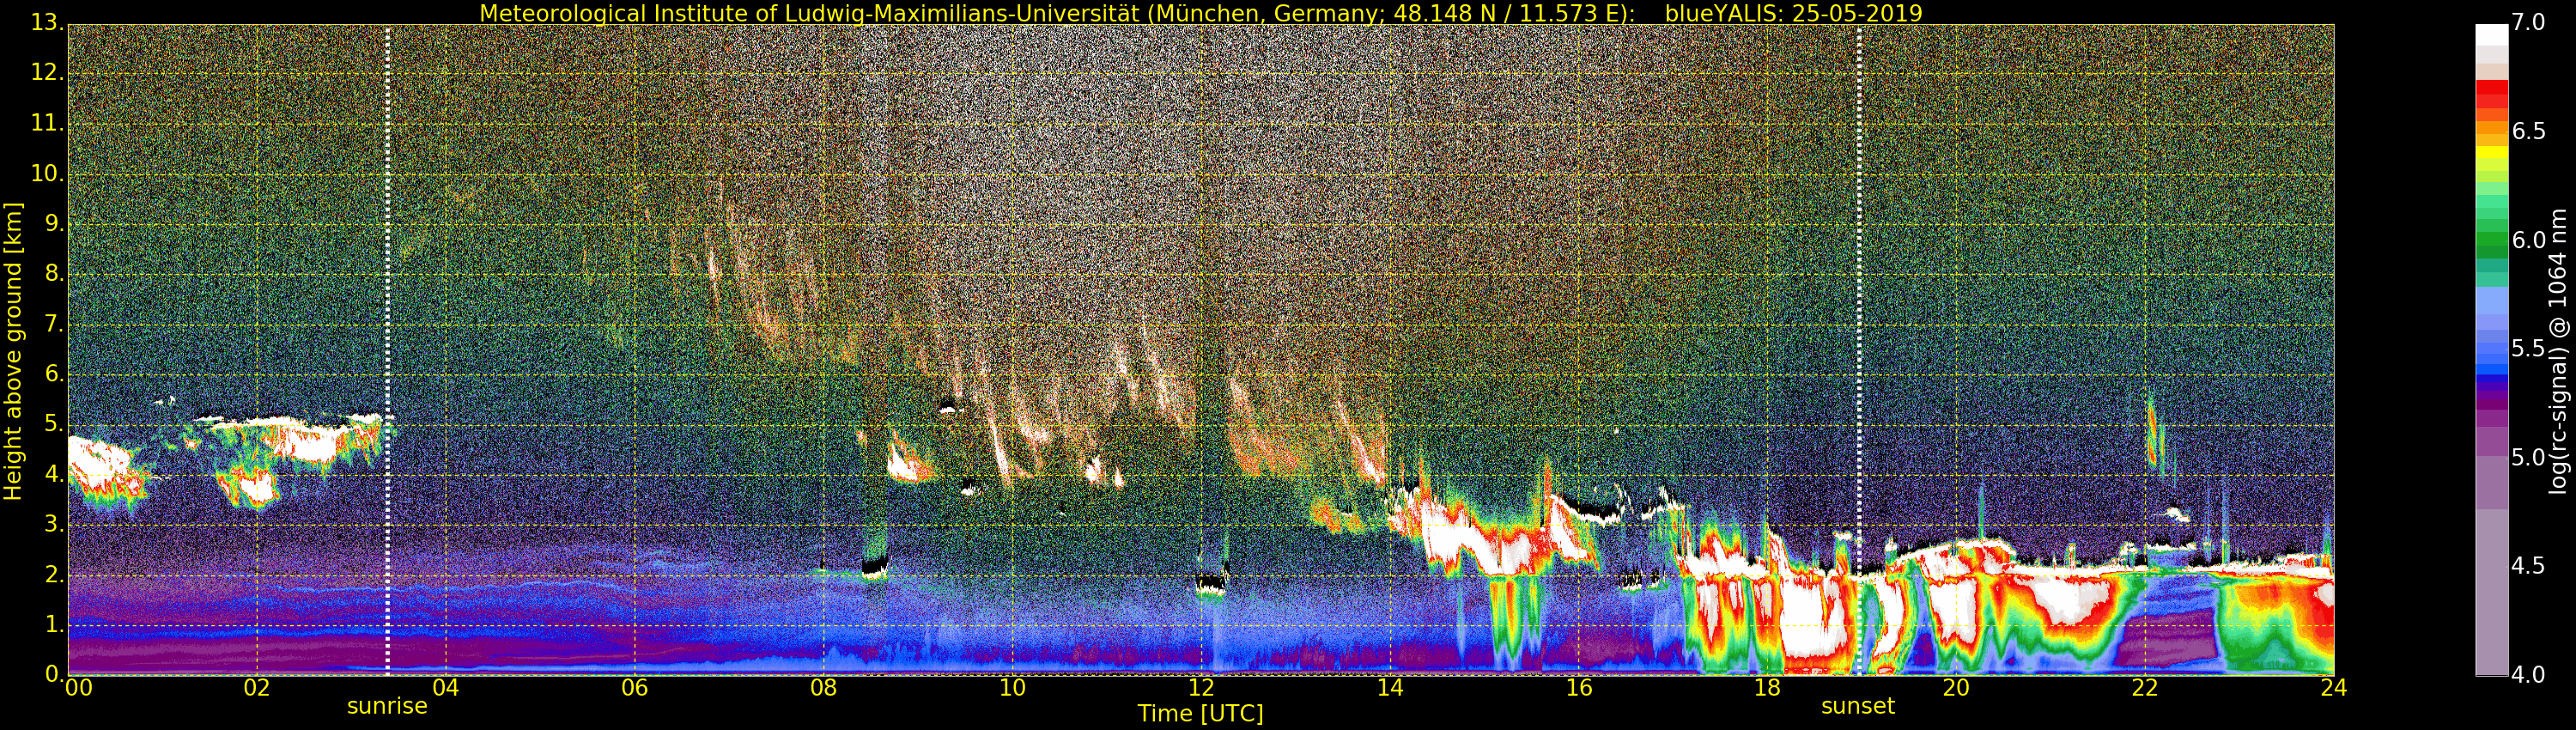
Task: Click the white dotted sunset marker line
Action: tap(1860, 350)
